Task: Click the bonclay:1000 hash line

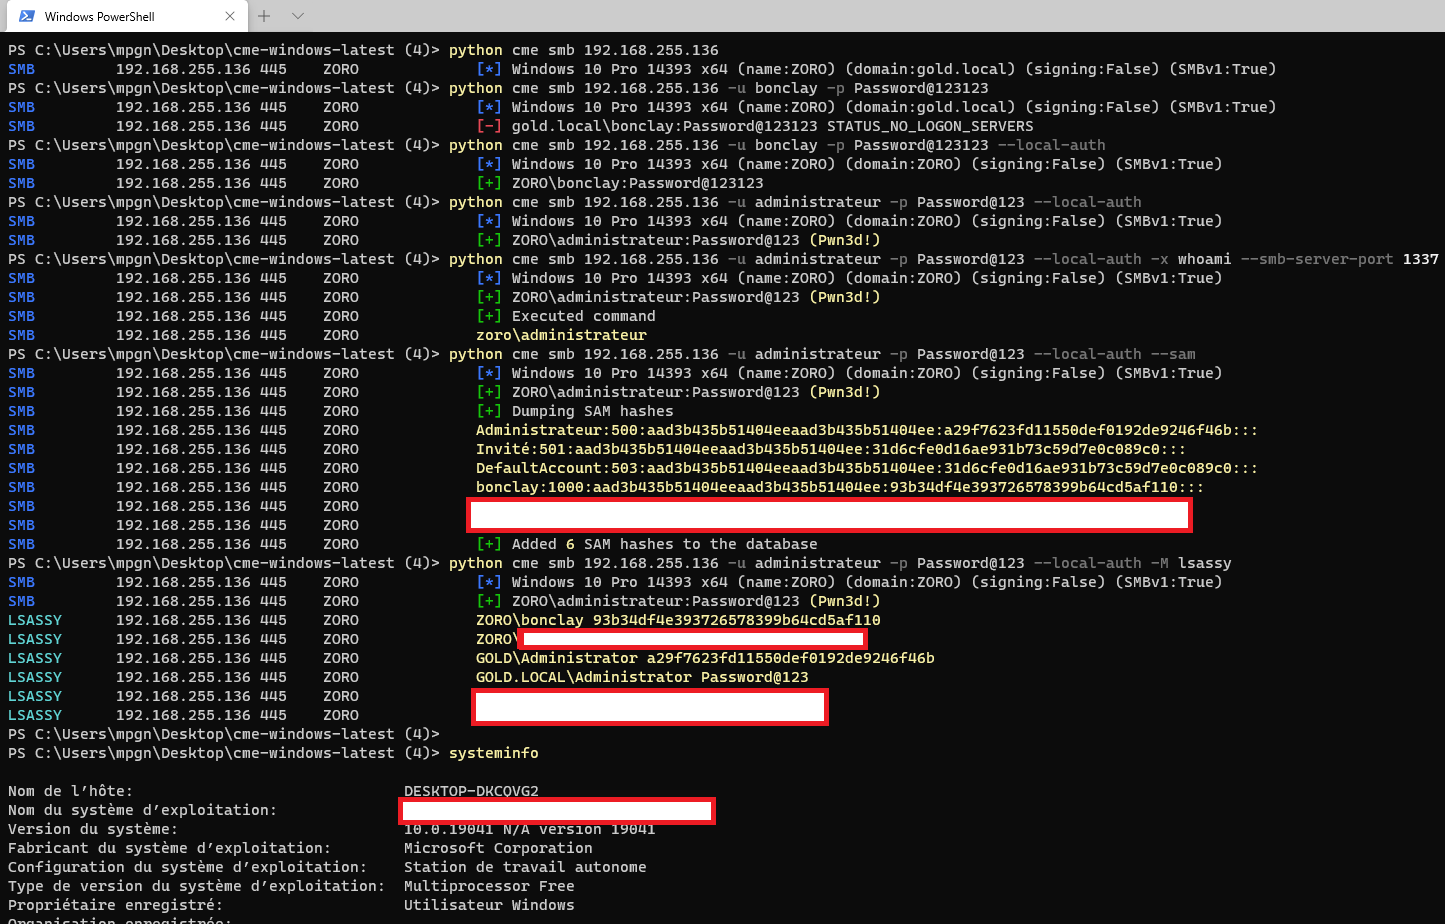Action: [839, 487]
